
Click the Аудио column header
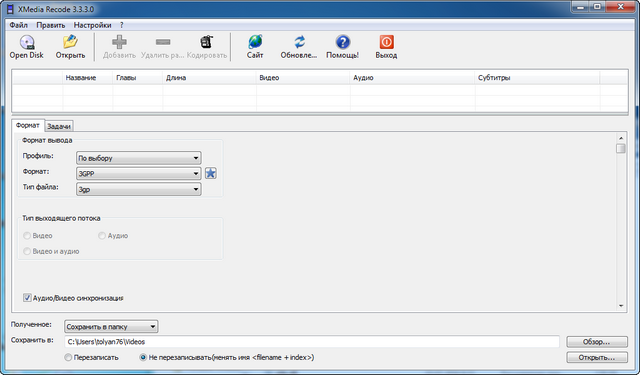point(413,78)
